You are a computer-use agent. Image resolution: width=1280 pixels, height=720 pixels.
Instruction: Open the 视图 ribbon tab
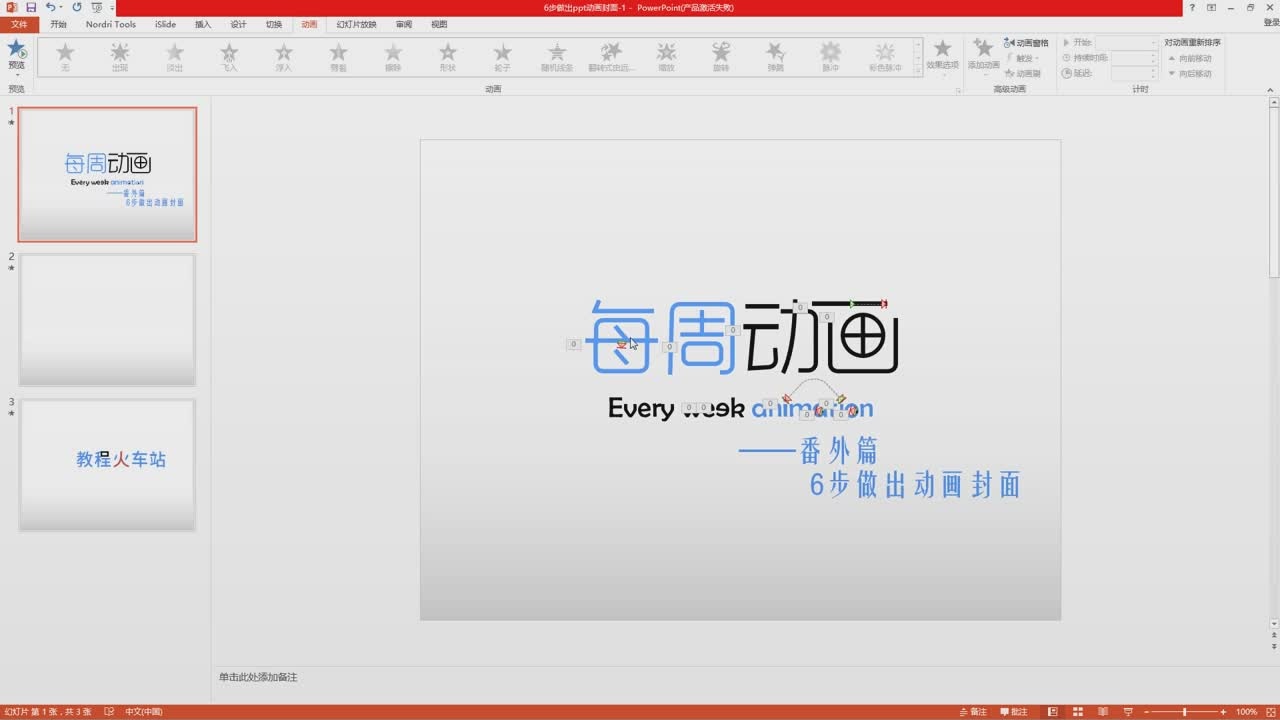(439, 24)
